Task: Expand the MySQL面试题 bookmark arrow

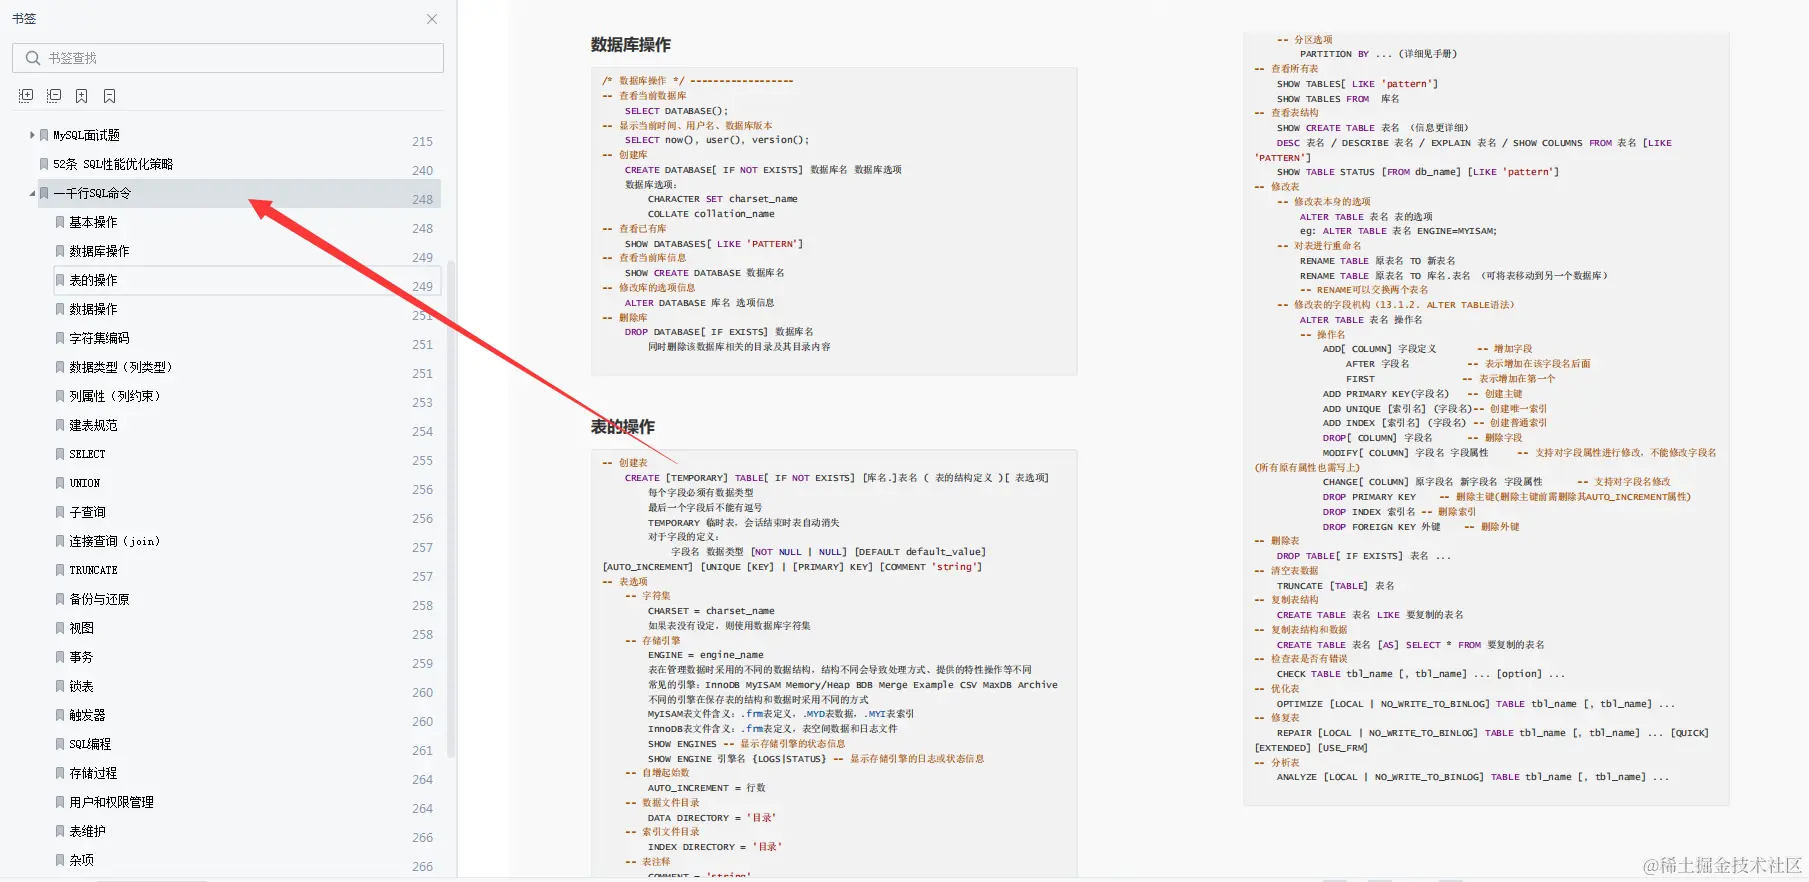Action: coord(32,135)
